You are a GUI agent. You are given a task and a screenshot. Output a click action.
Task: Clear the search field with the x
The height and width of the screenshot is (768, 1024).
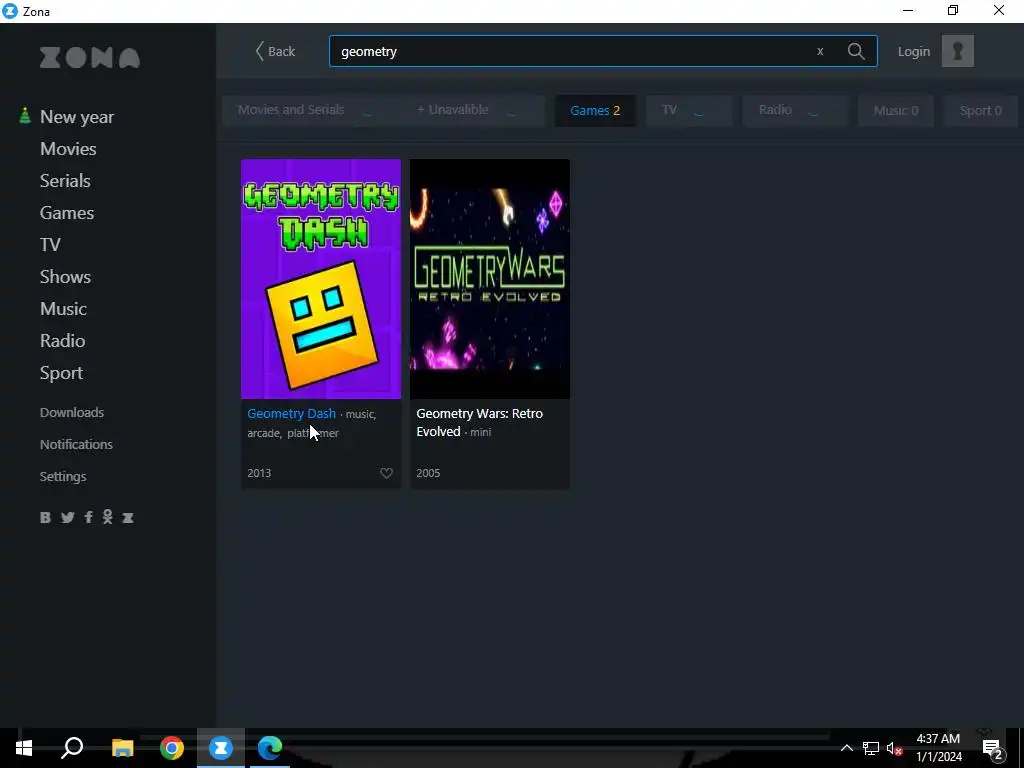(820, 51)
